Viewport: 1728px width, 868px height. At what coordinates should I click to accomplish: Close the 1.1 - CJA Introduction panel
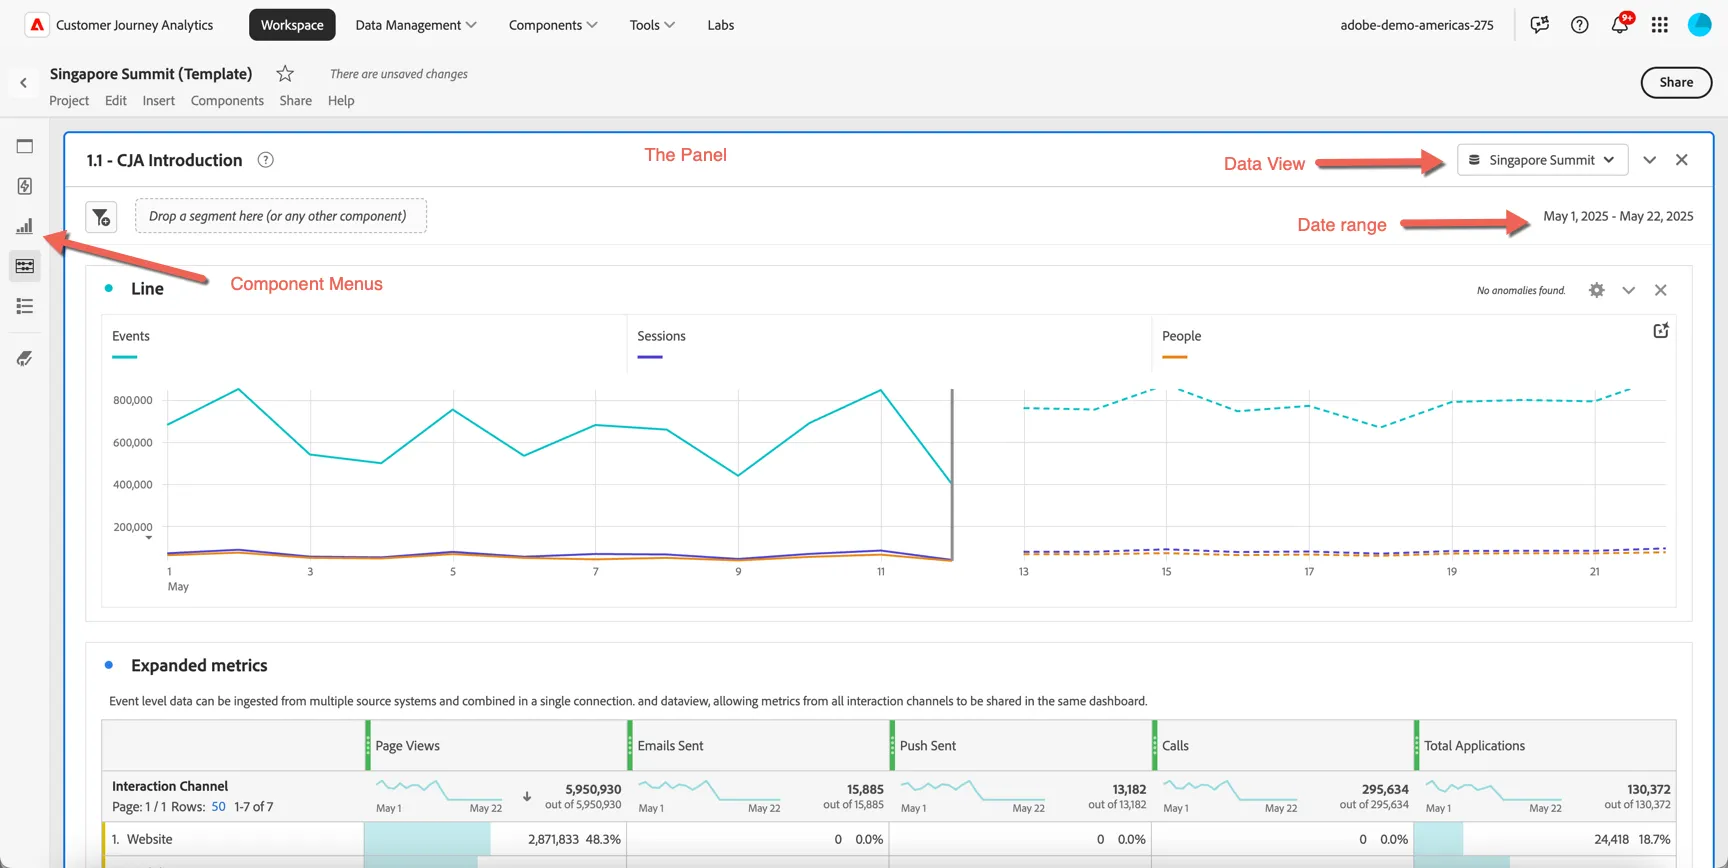click(1682, 160)
